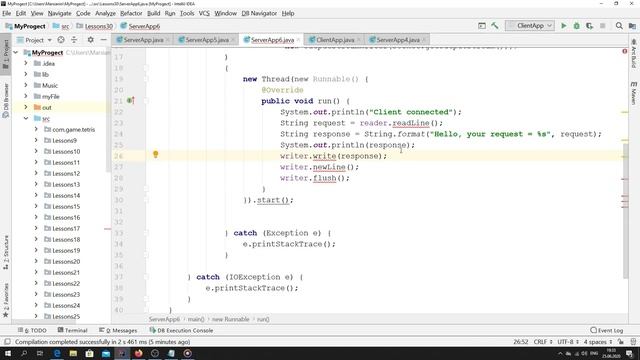Image resolution: width=640 pixels, height=360 pixels.
Task: Click the yellow intention lightbulb
Action: [156, 154]
